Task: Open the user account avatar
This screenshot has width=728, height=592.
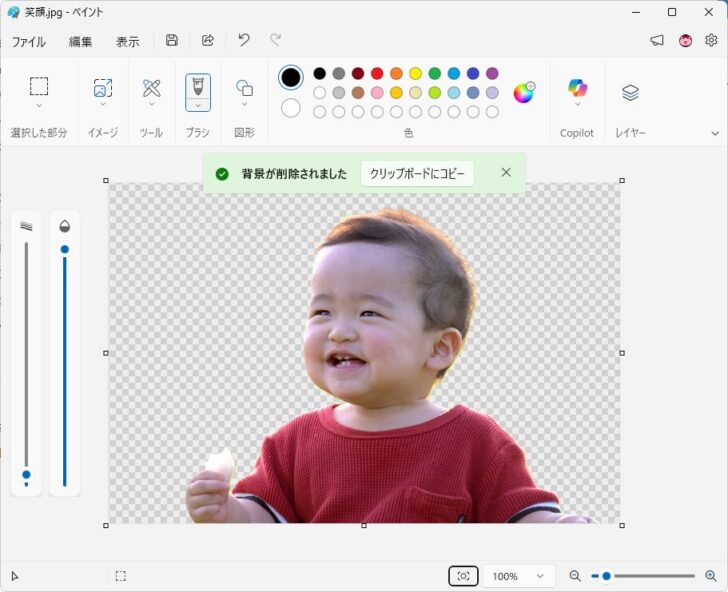Action: pyautogui.click(x=685, y=40)
